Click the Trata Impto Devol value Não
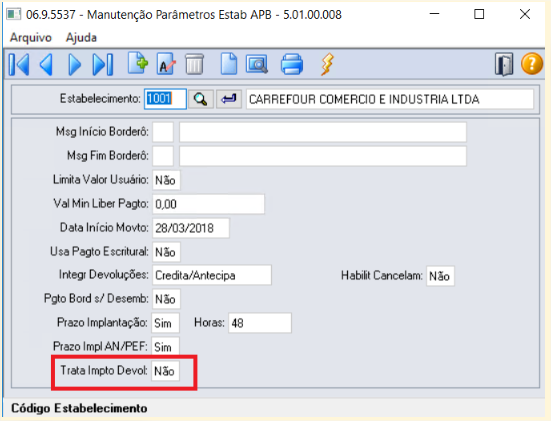551x421 pixels. (166, 371)
